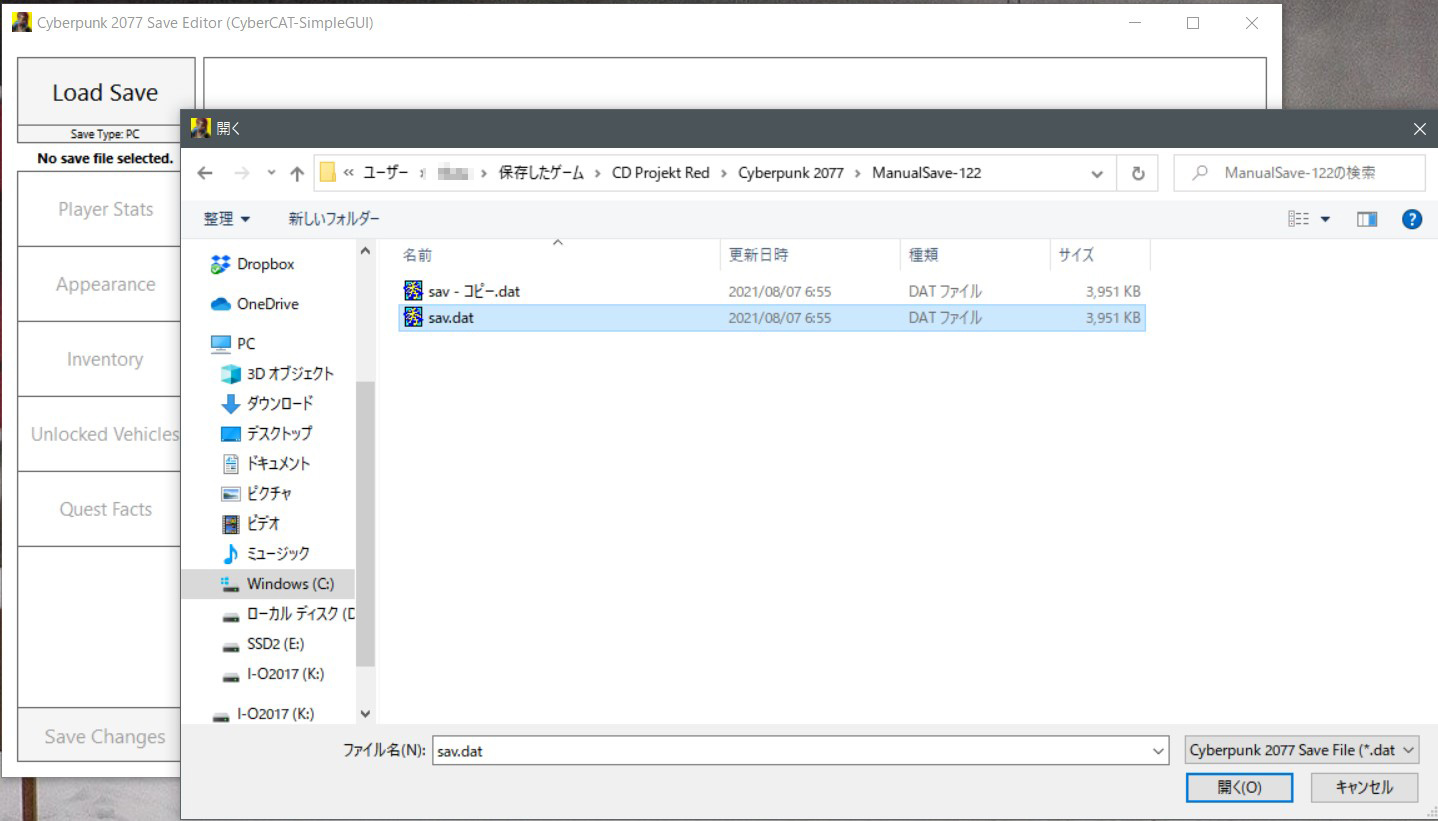Click the sav - コピー.dat file icon
This screenshot has height=821, width=1438.
(413, 291)
